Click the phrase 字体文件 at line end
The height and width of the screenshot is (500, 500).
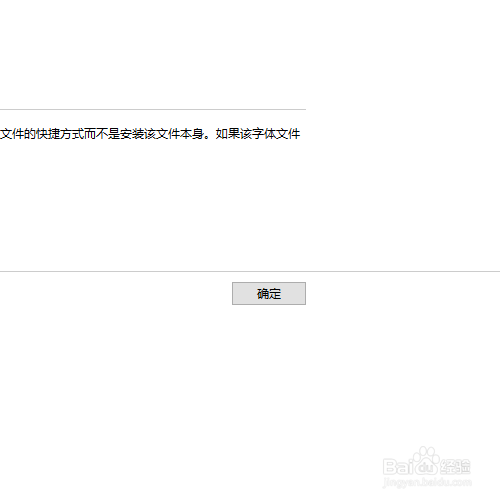click(276, 134)
